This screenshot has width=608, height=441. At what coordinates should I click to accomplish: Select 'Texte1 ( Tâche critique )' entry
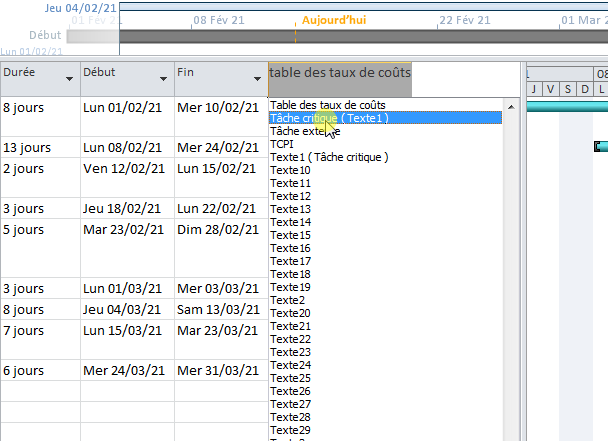(329, 157)
